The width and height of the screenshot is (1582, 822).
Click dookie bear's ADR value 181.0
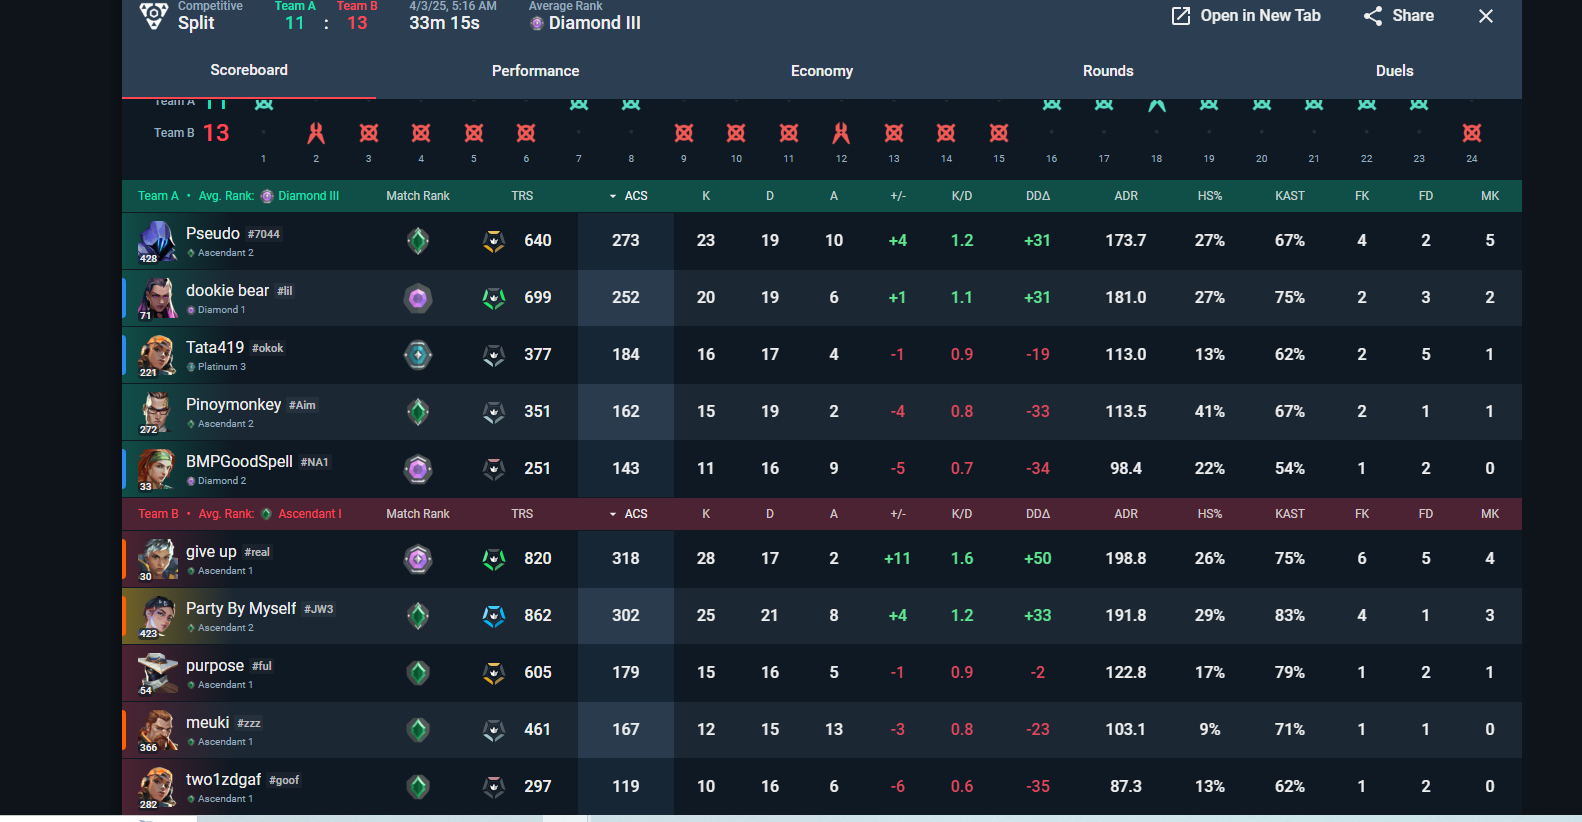[1126, 298]
